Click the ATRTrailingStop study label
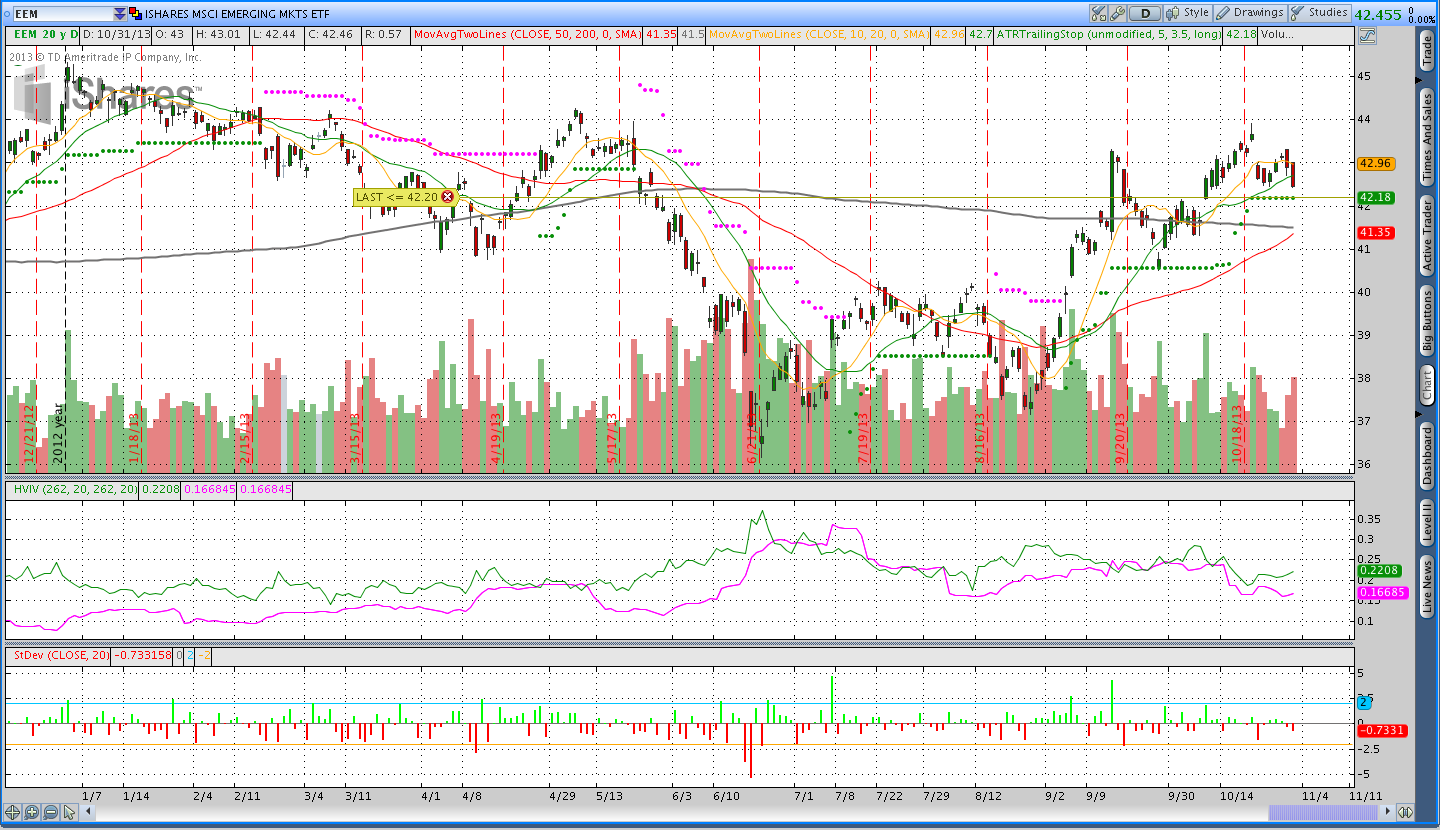Image resolution: width=1440 pixels, height=830 pixels. pos(1108,35)
